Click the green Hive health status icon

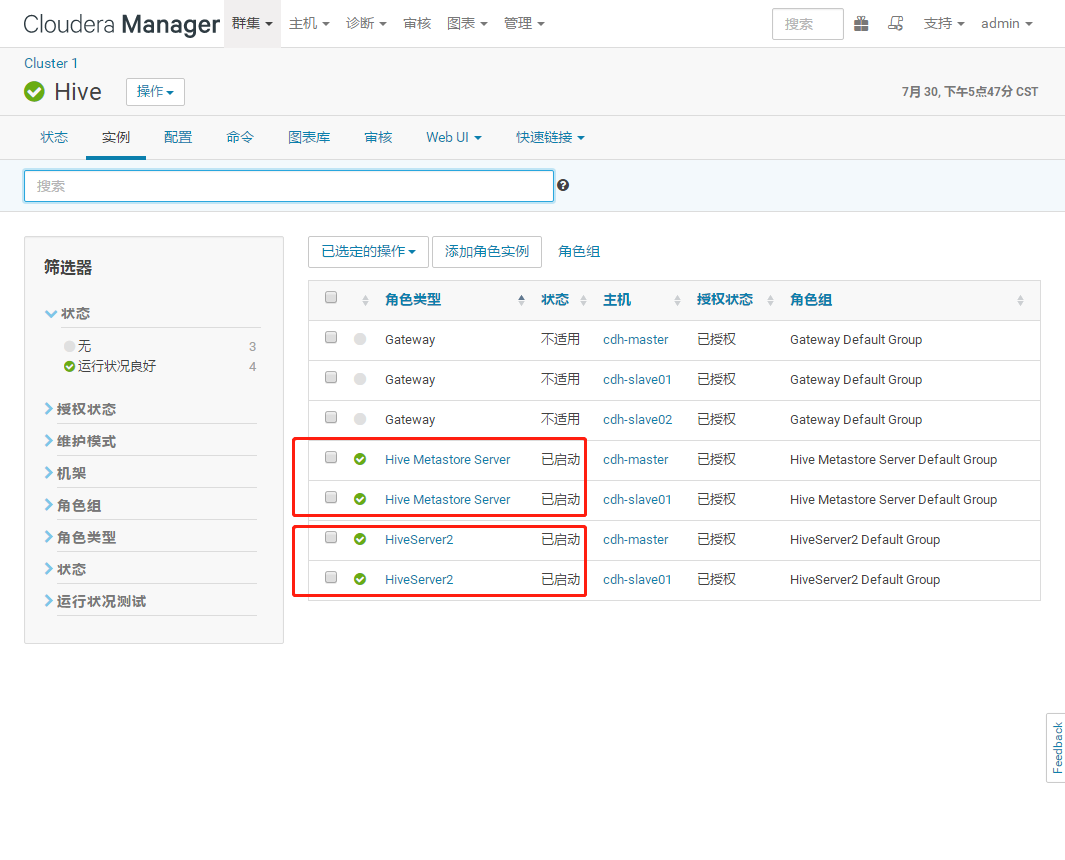(x=34, y=91)
